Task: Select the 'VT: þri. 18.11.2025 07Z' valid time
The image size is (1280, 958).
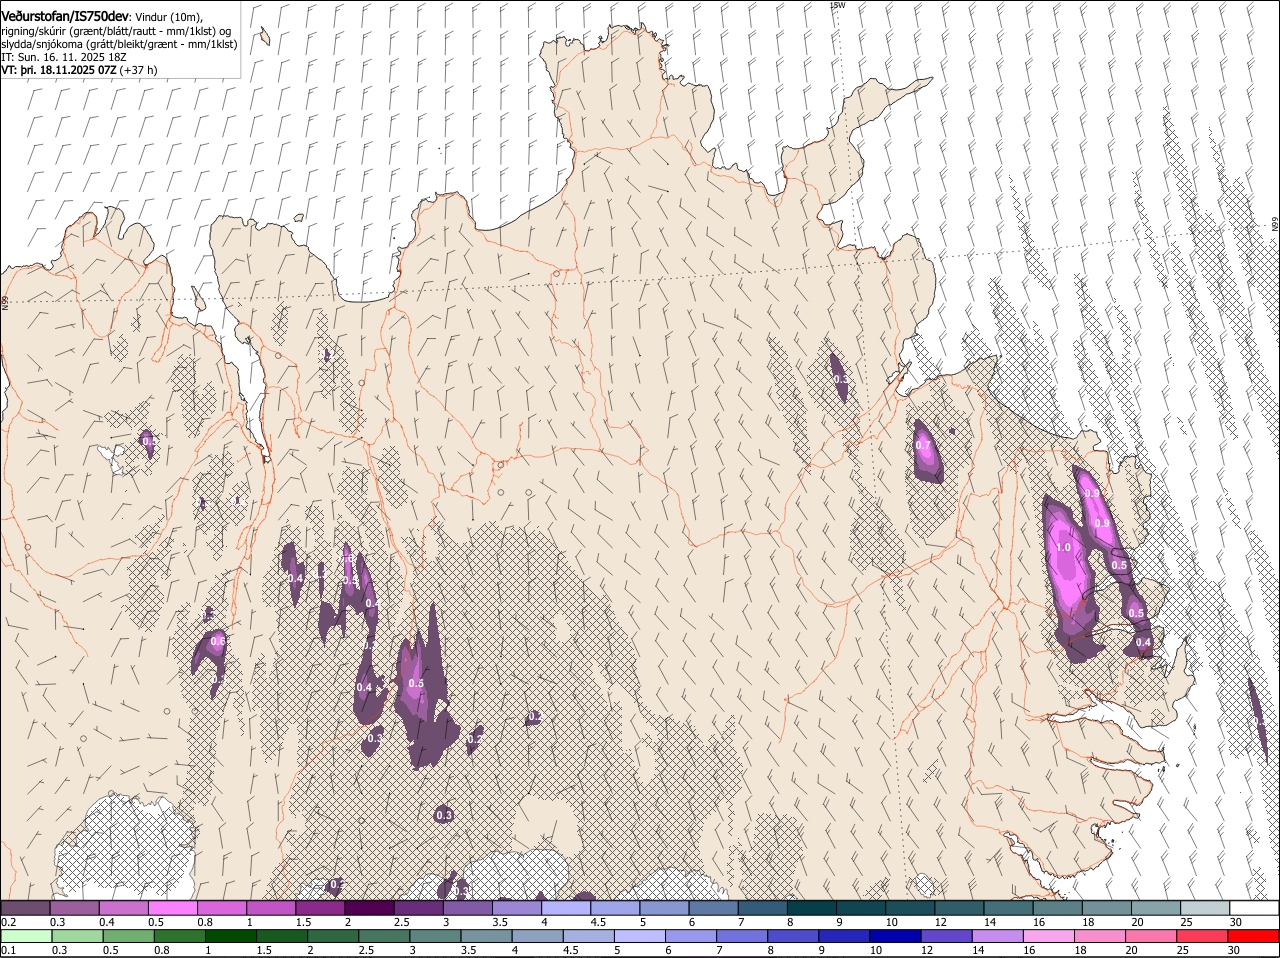Action: [58, 70]
